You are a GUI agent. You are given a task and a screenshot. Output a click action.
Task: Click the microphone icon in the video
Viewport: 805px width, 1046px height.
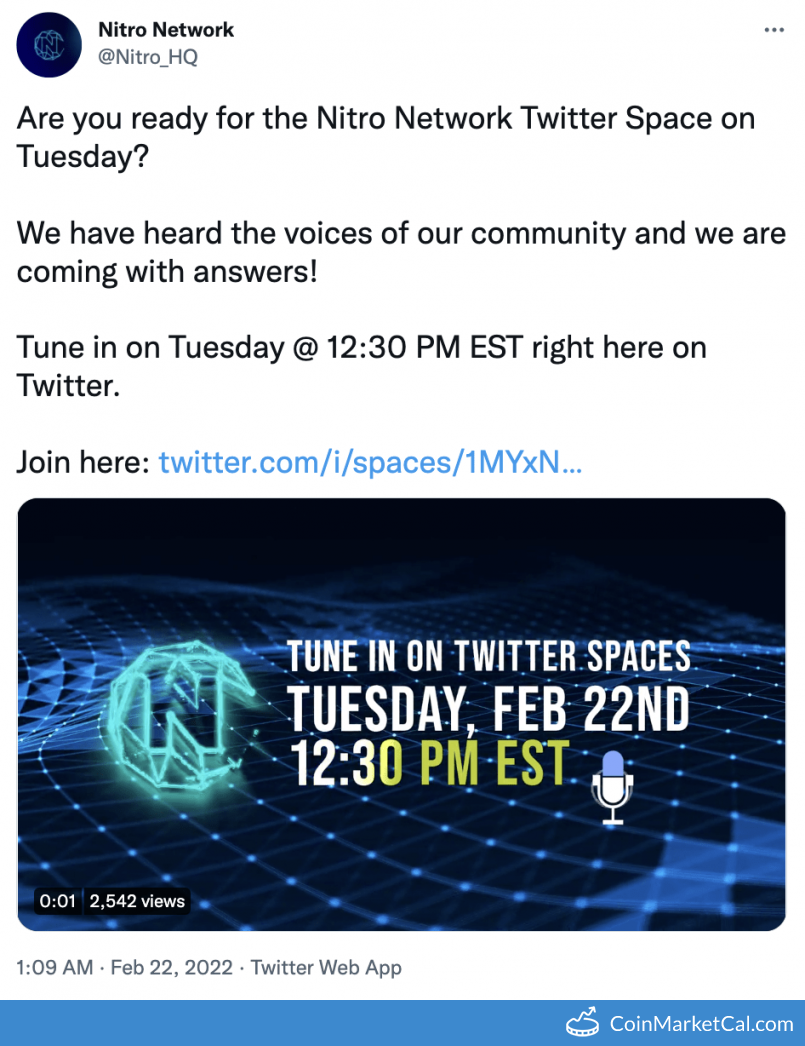(x=612, y=787)
